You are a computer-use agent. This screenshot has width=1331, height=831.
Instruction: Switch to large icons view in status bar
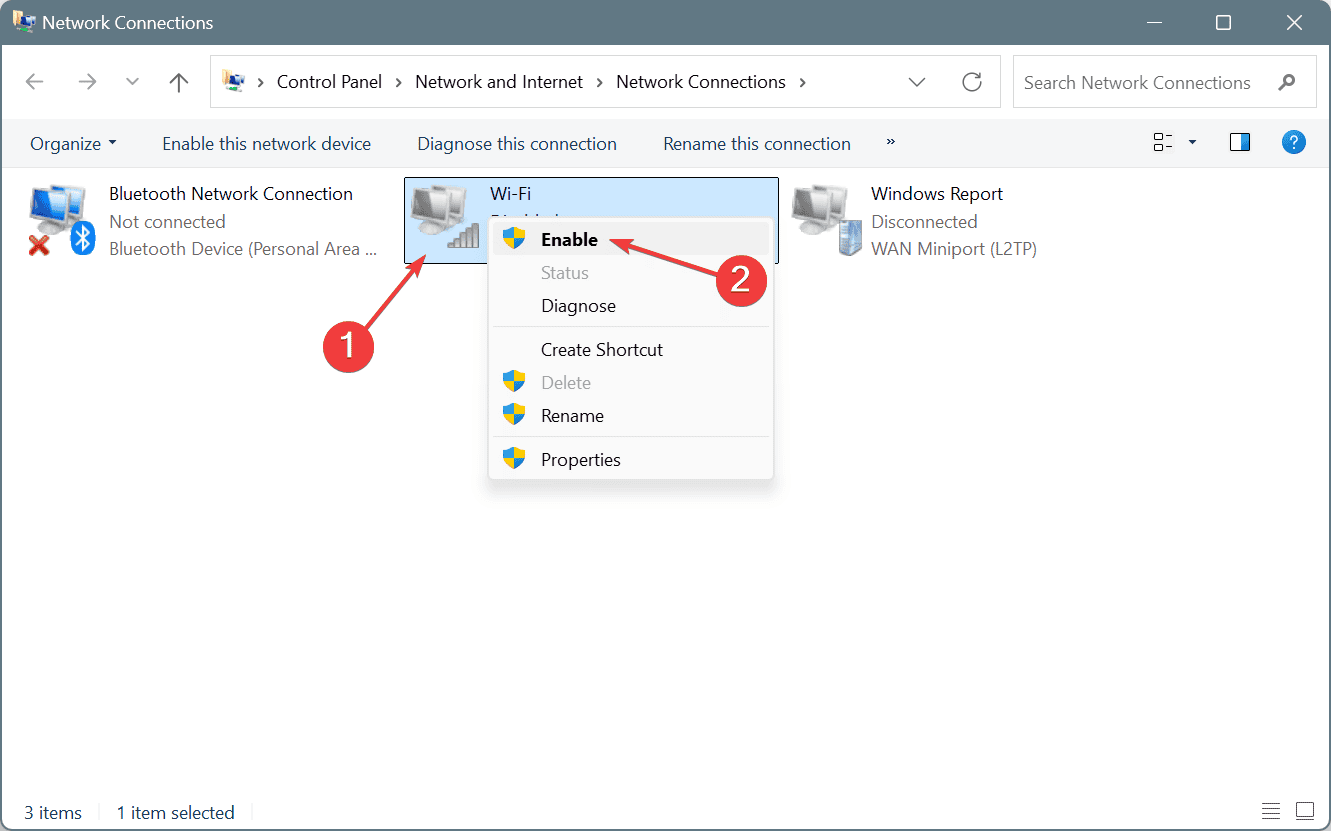pos(1305,810)
